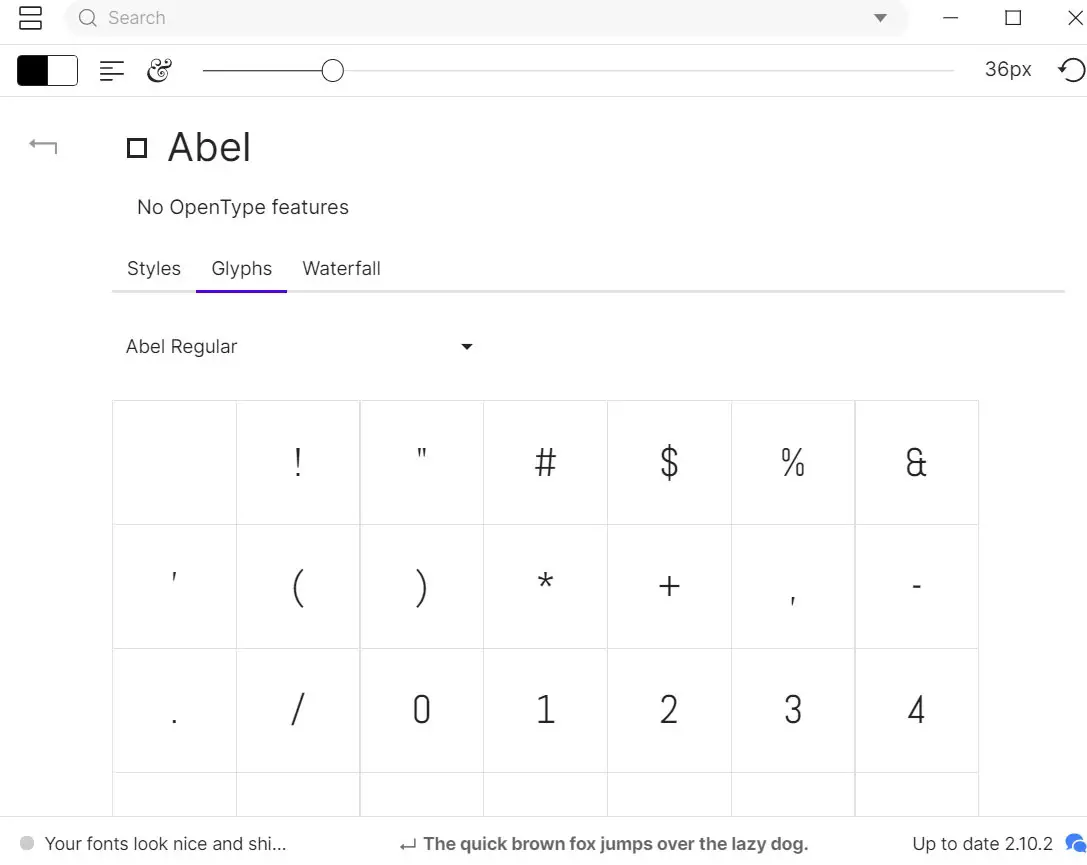Click the magnifier search icon

(88, 18)
